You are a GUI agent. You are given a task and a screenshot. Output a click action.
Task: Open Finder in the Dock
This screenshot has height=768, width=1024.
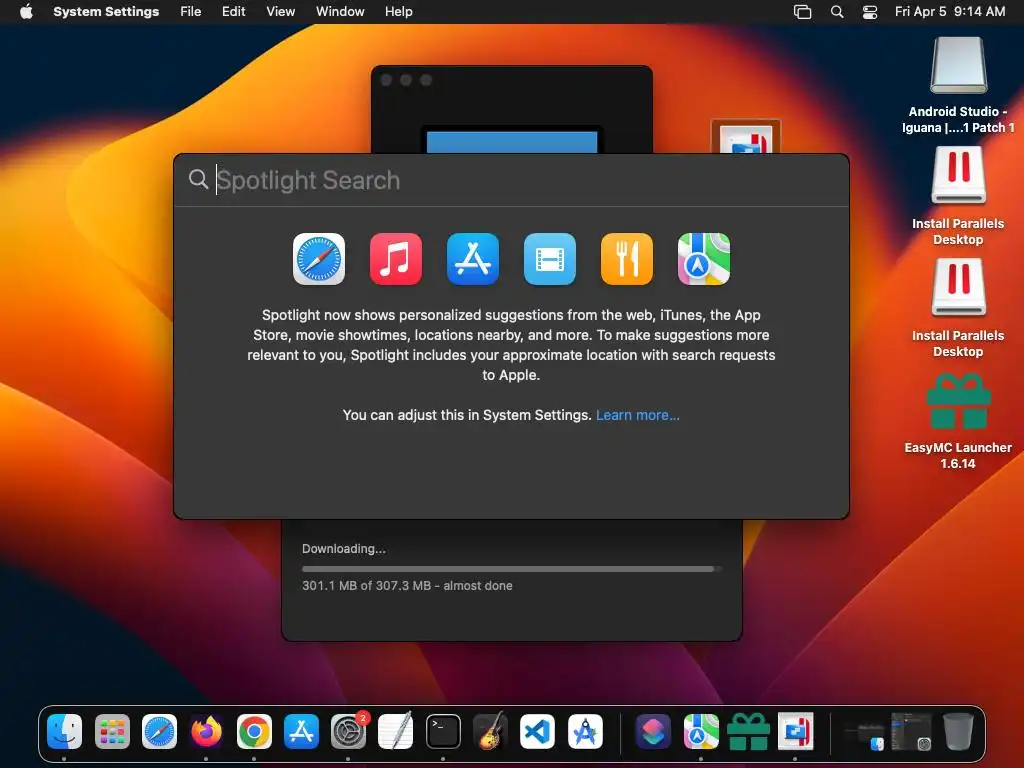tap(64, 731)
